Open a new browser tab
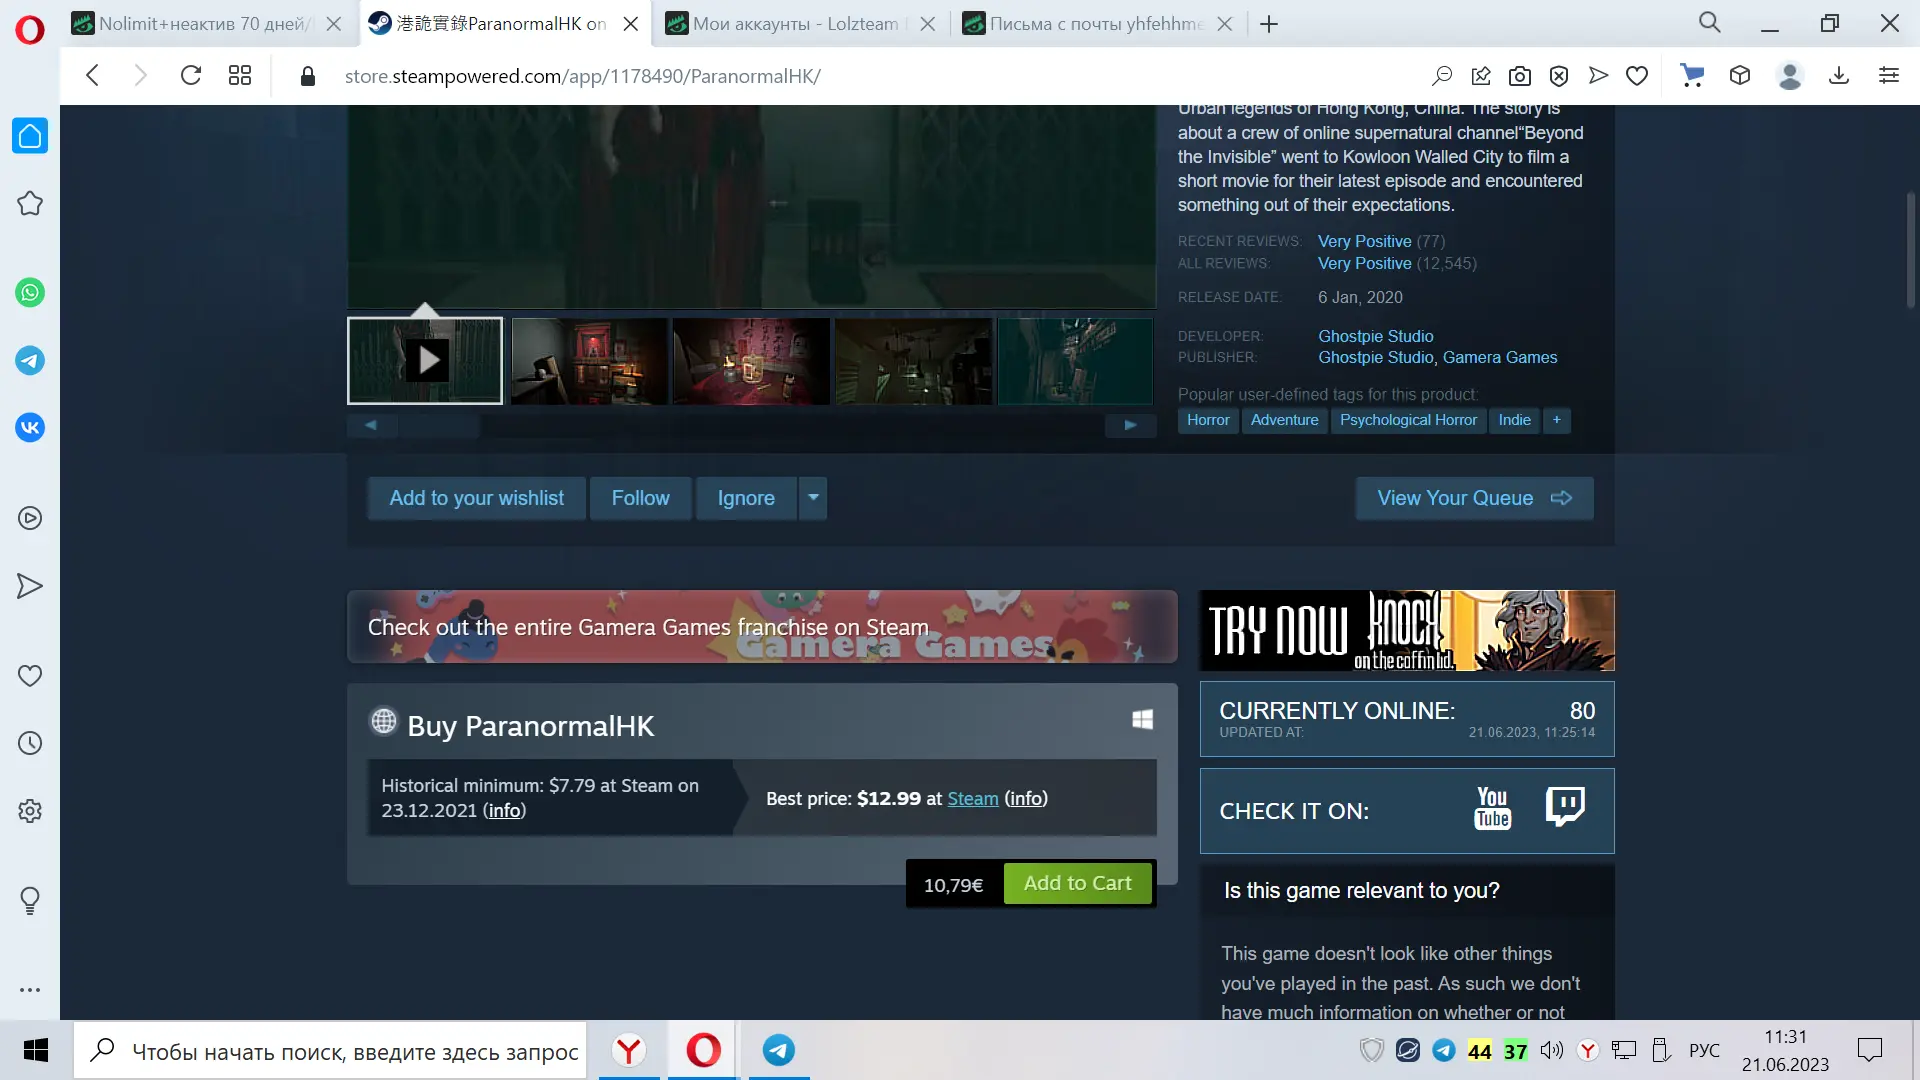The height and width of the screenshot is (1080, 1920). pyautogui.click(x=1269, y=24)
